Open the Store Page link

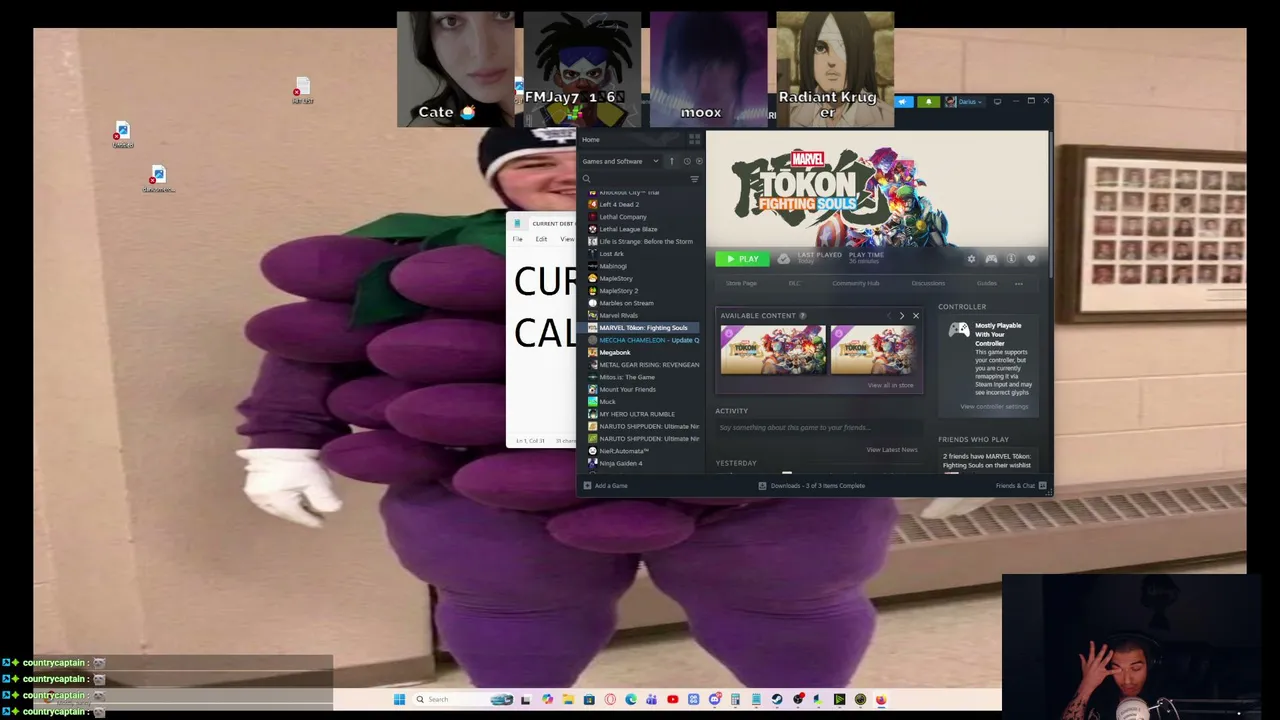741,283
